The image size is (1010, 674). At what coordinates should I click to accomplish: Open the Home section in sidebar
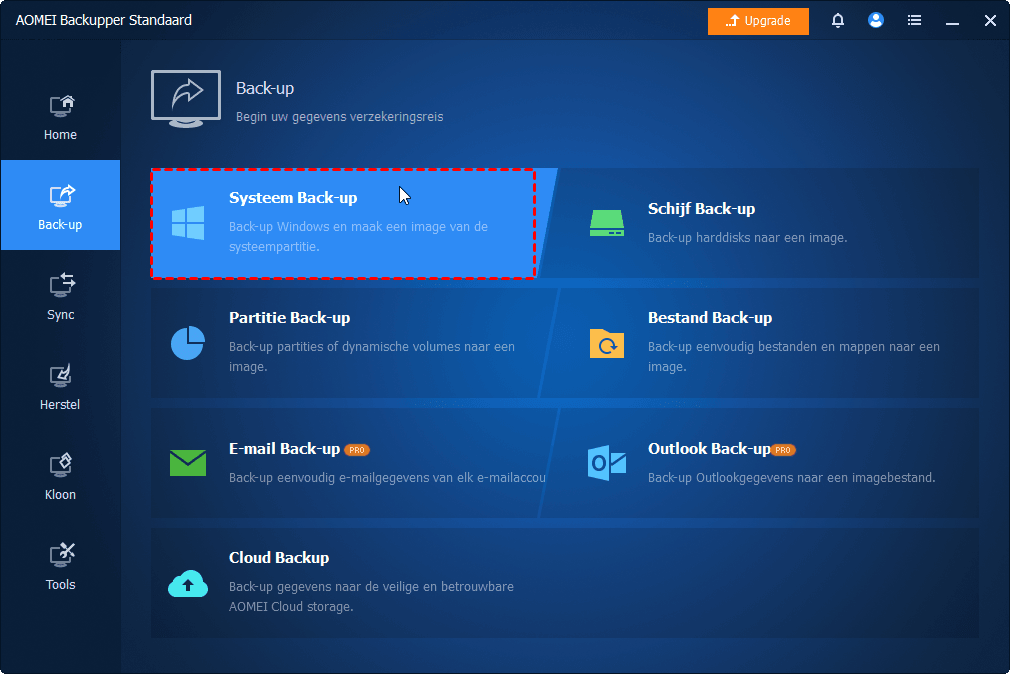pyautogui.click(x=61, y=117)
